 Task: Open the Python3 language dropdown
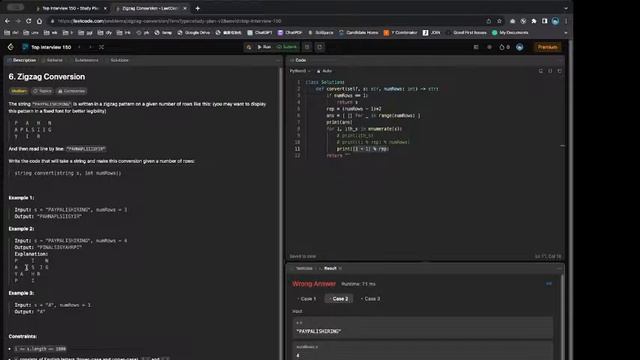300,71
